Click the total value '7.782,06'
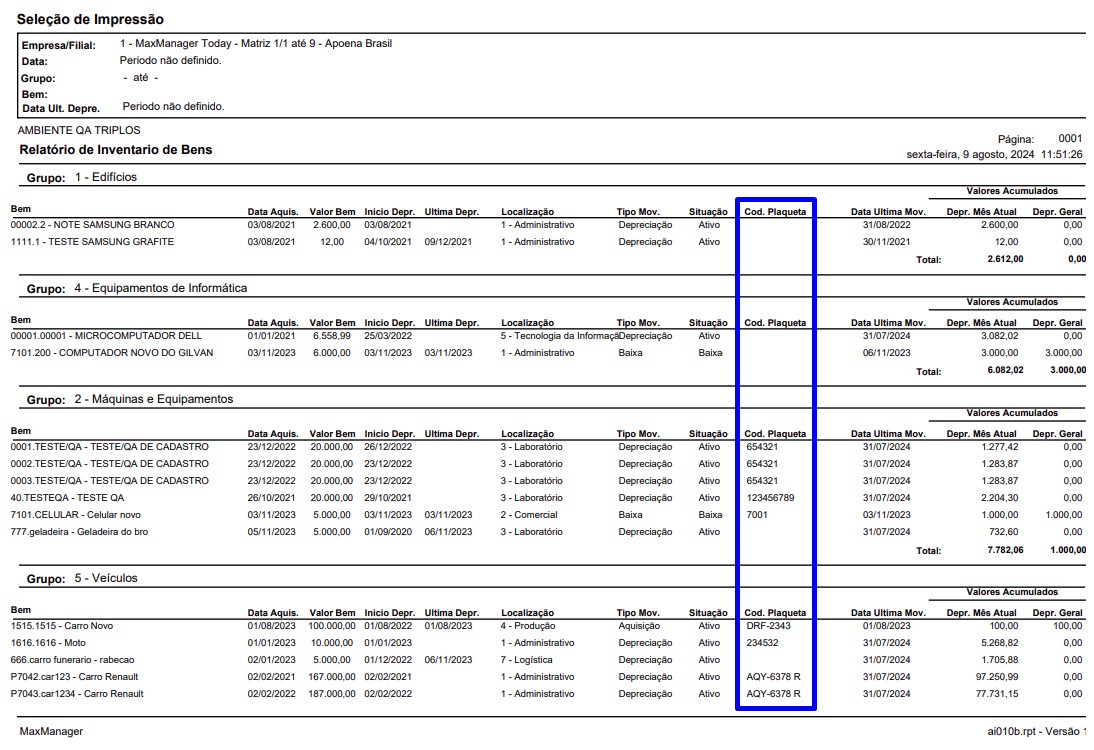1094x750 pixels. click(1005, 550)
